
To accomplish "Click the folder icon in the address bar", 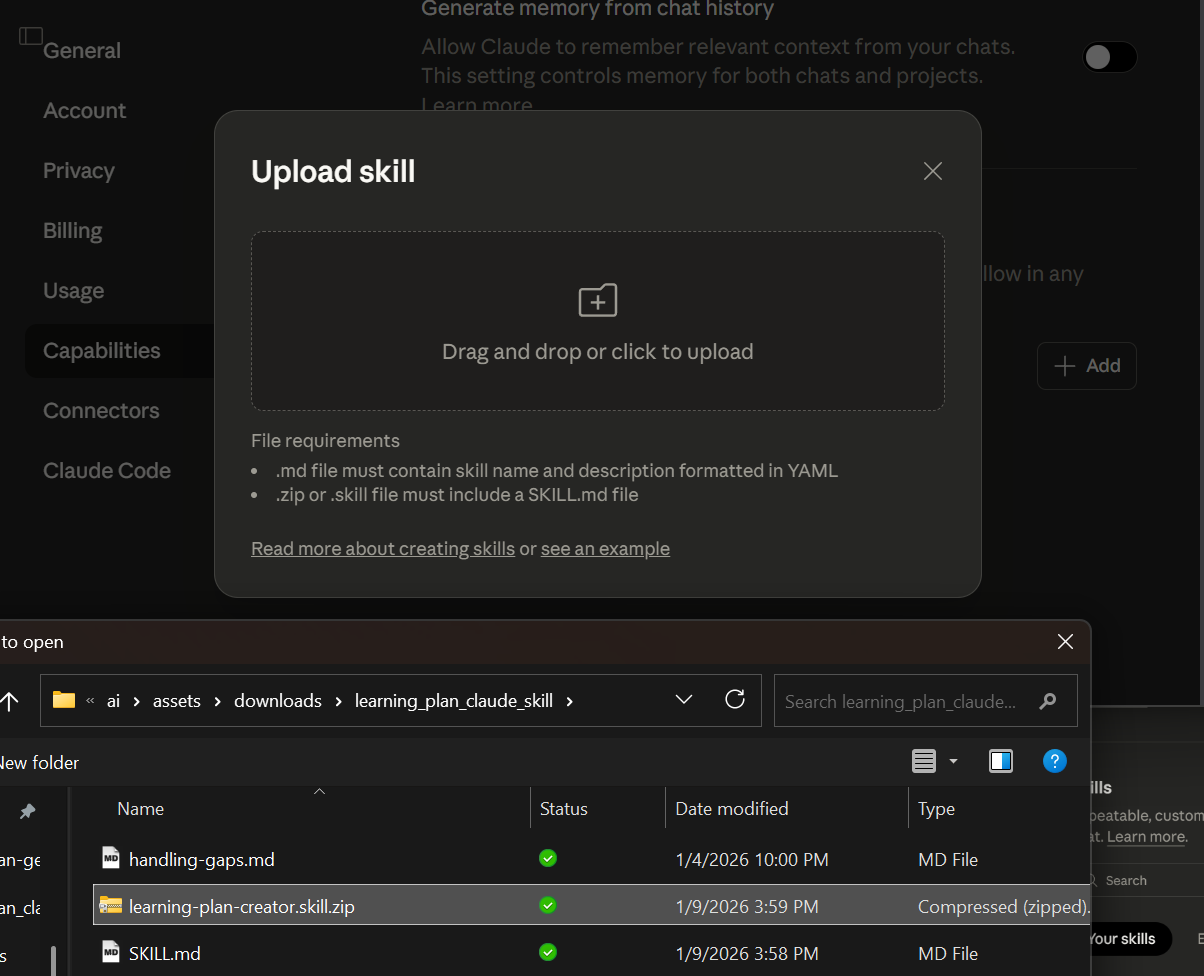I will tap(63, 700).
